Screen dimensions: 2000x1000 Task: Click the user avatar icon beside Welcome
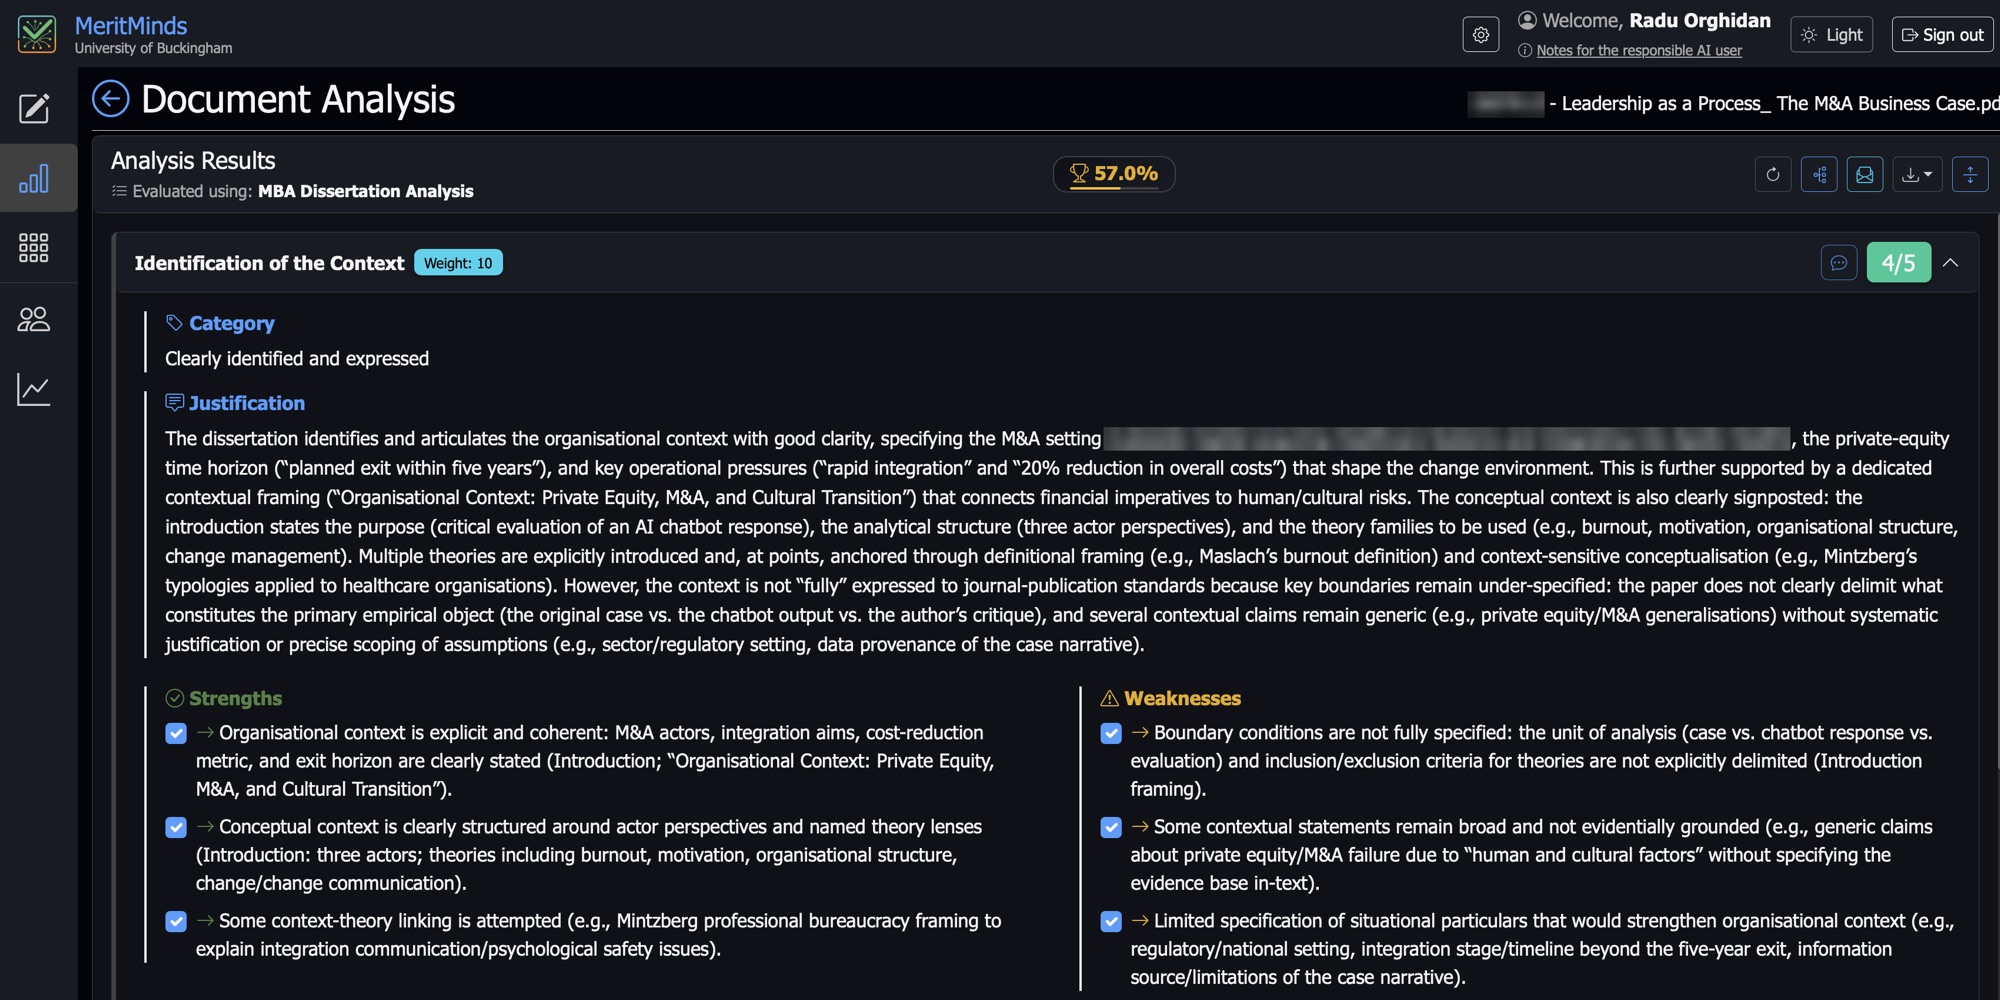[1527, 20]
